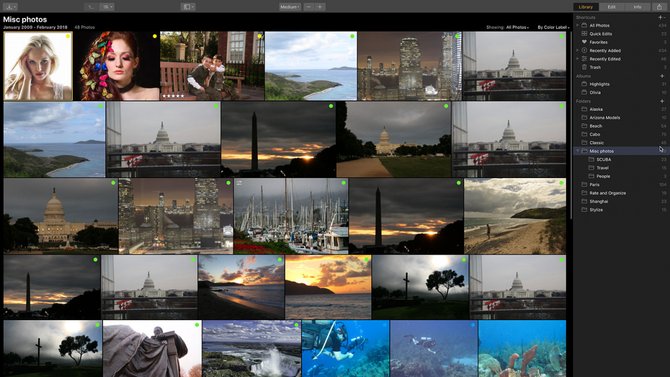
Task: Expand the Recently Added shortcut arrow
Action: [x=578, y=50]
